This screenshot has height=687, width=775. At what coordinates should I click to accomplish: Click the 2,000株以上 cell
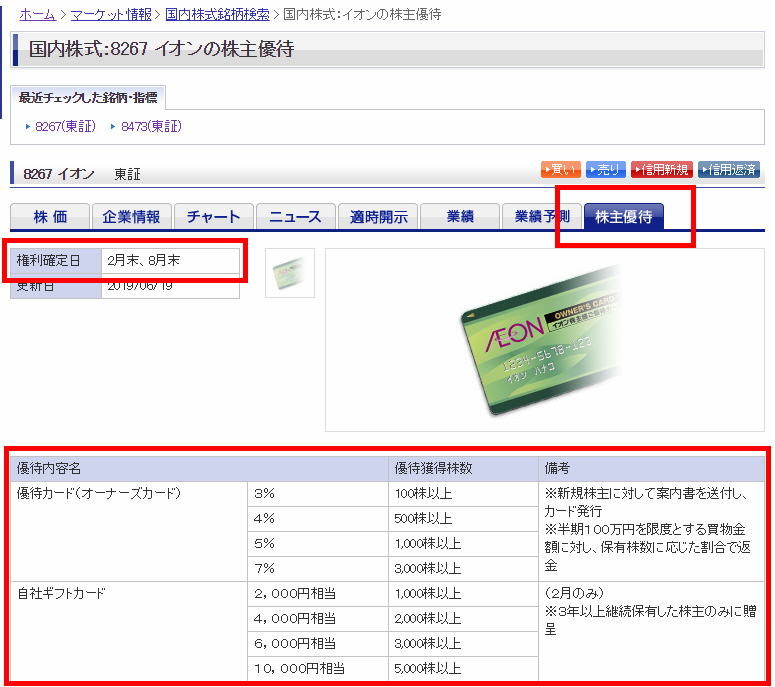(x=463, y=619)
